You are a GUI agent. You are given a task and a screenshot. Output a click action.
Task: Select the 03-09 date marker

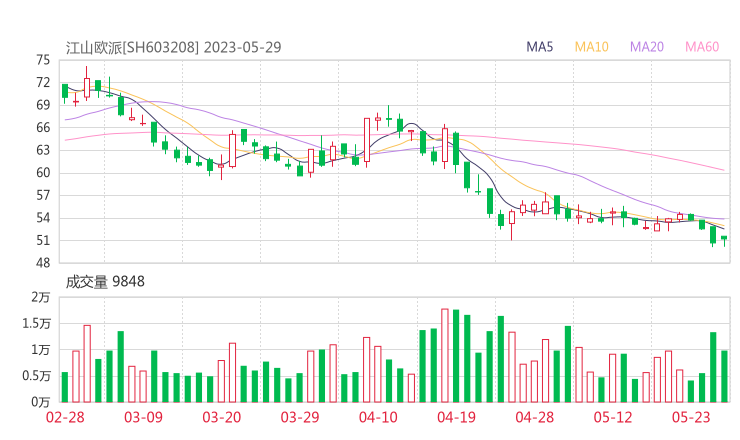point(143,417)
